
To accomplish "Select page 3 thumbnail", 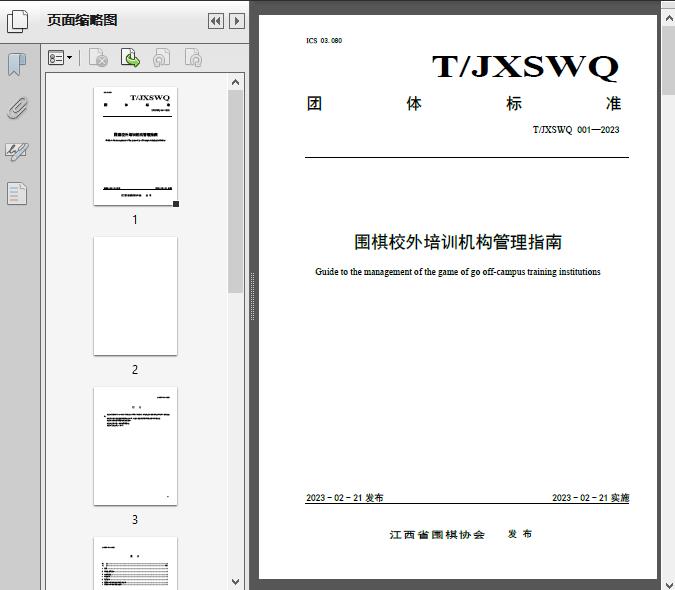I will [x=135, y=446].
